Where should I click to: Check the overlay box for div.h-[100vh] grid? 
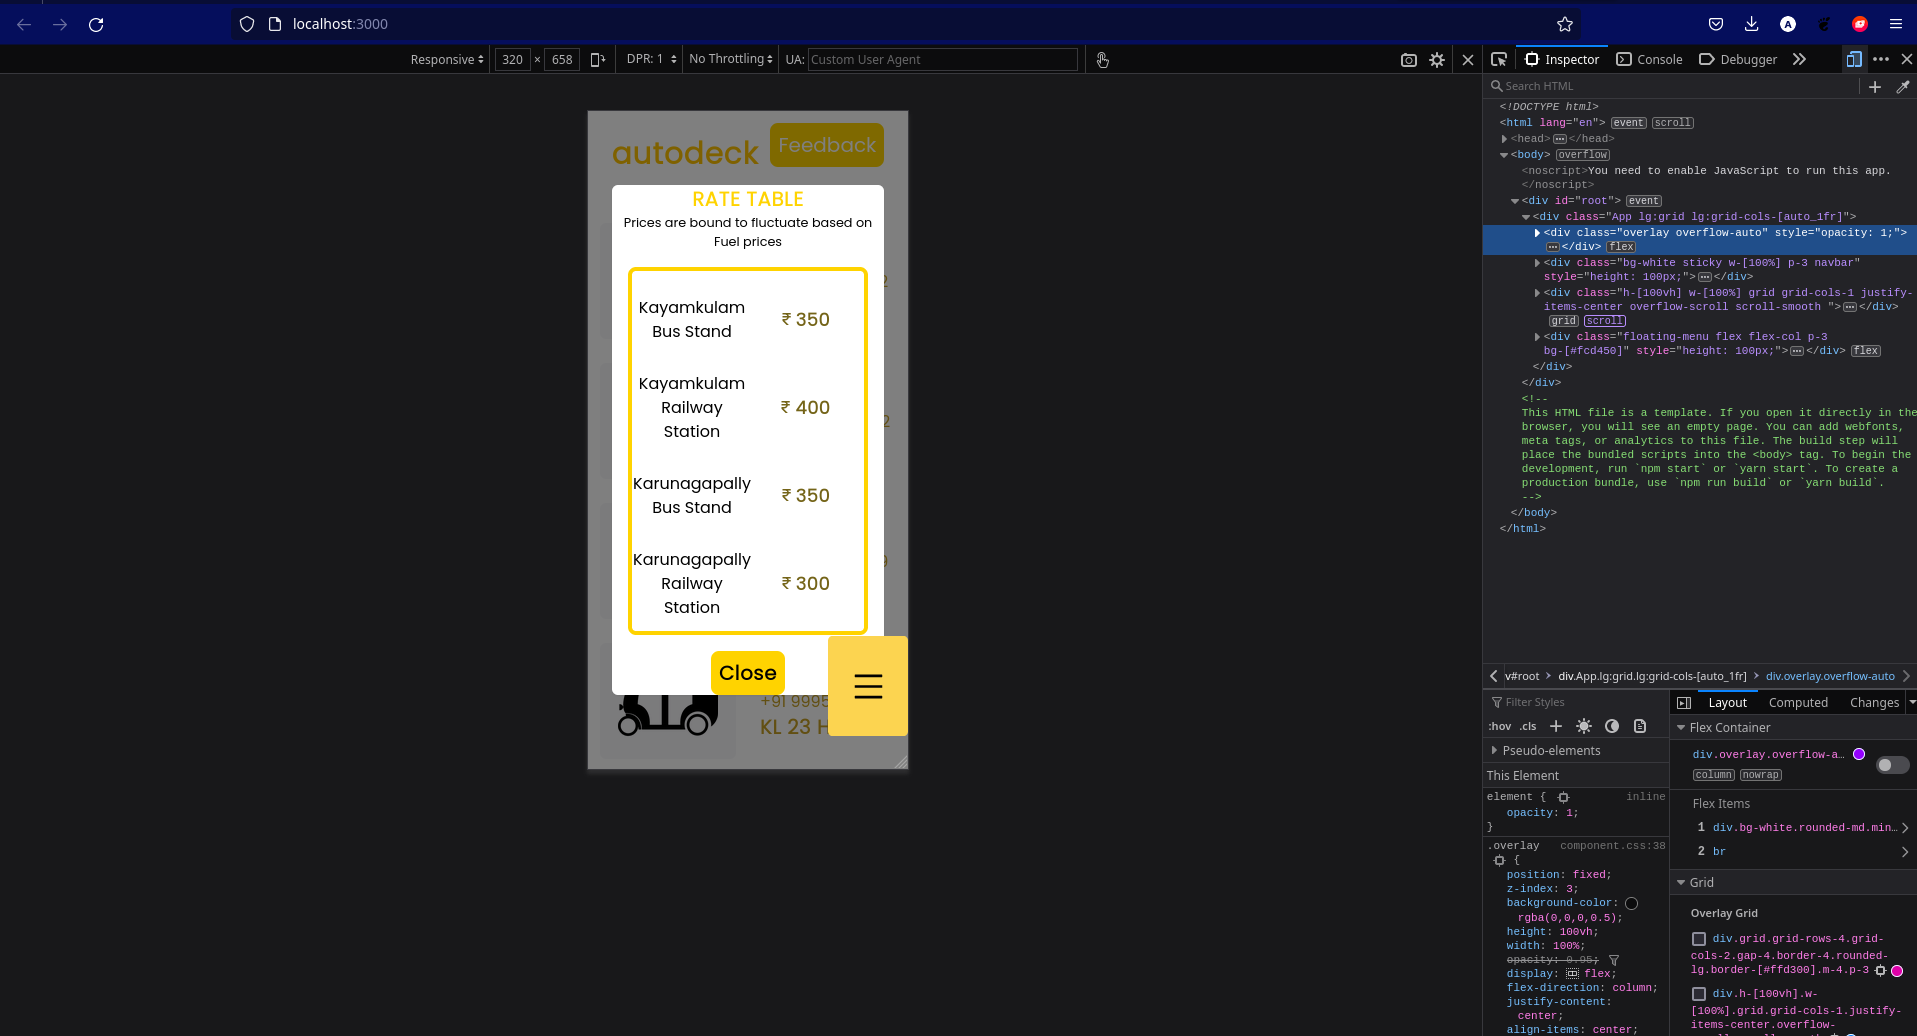point(1699,993)
